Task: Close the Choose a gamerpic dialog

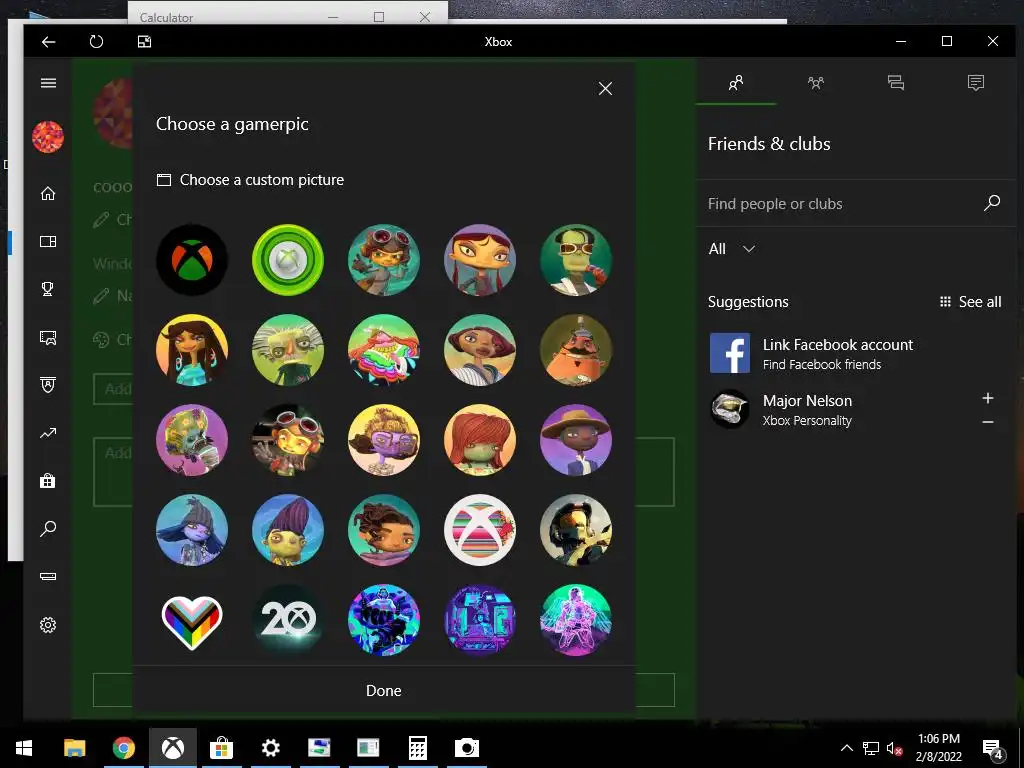Action: click(605, 89)
